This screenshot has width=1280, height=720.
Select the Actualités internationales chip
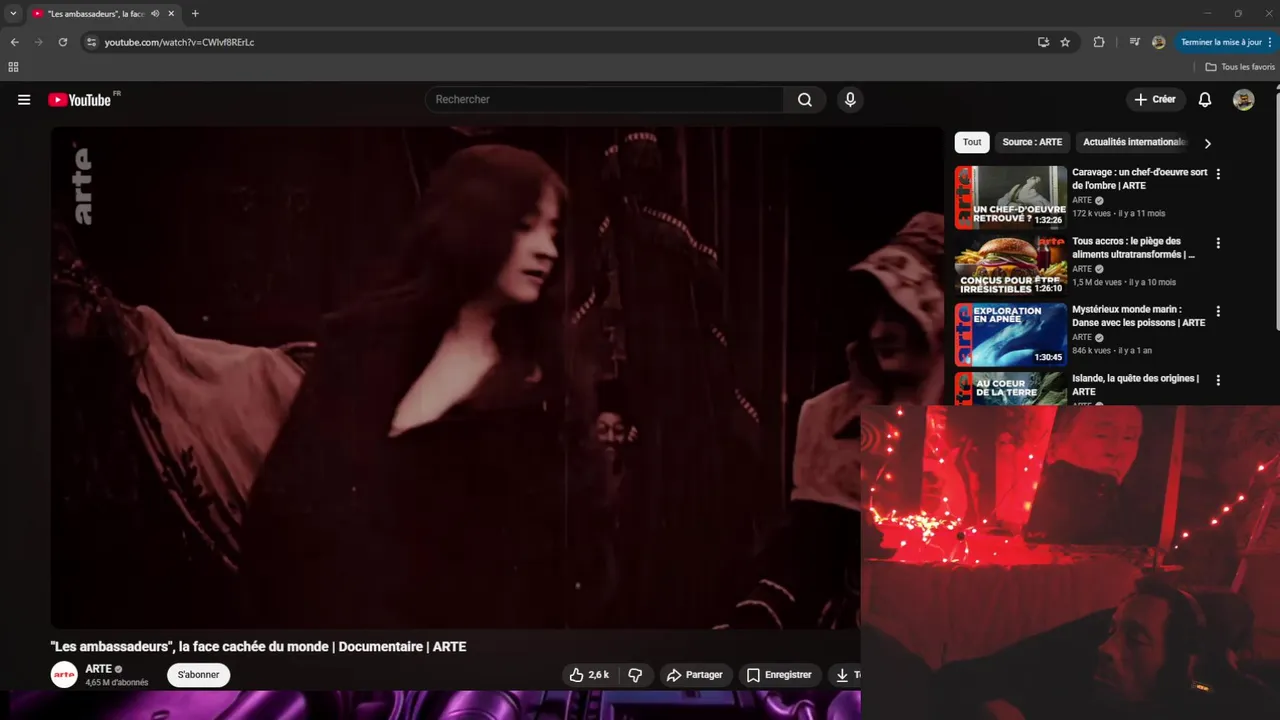click(1134, 142)
